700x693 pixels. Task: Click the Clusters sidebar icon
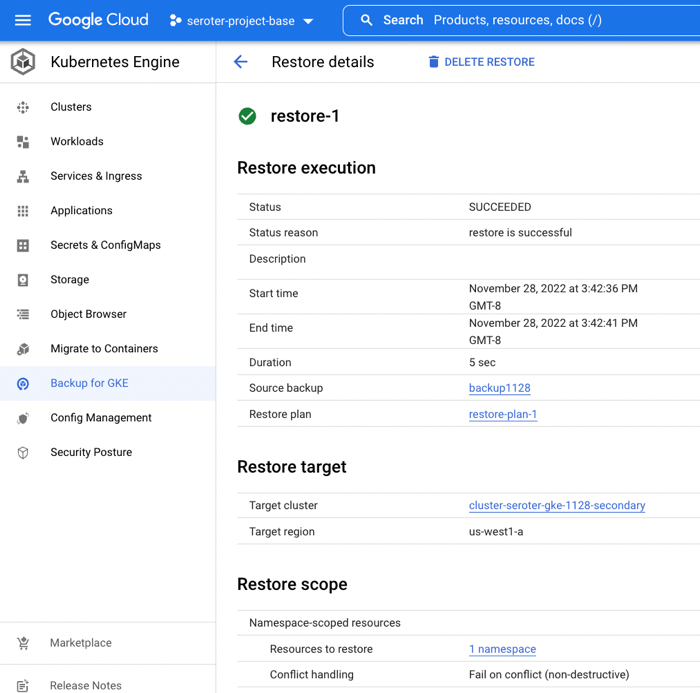pyautogui.click(x=23, y=107)
